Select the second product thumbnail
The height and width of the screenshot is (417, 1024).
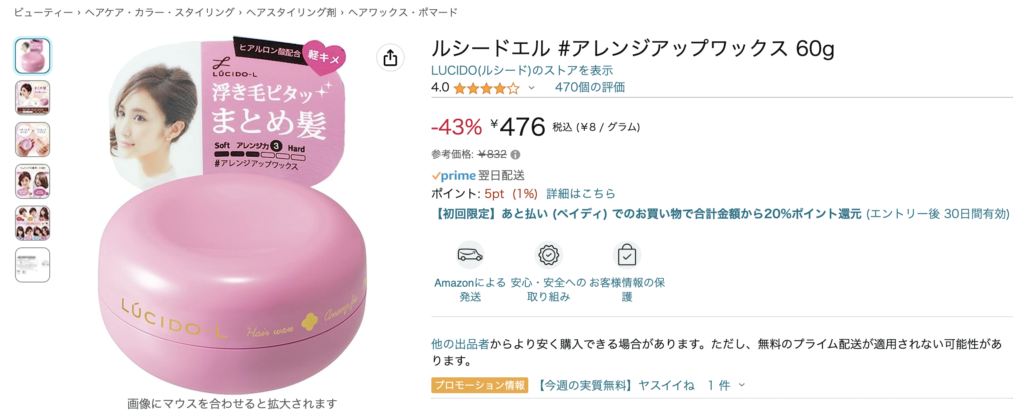pos(33,98)
